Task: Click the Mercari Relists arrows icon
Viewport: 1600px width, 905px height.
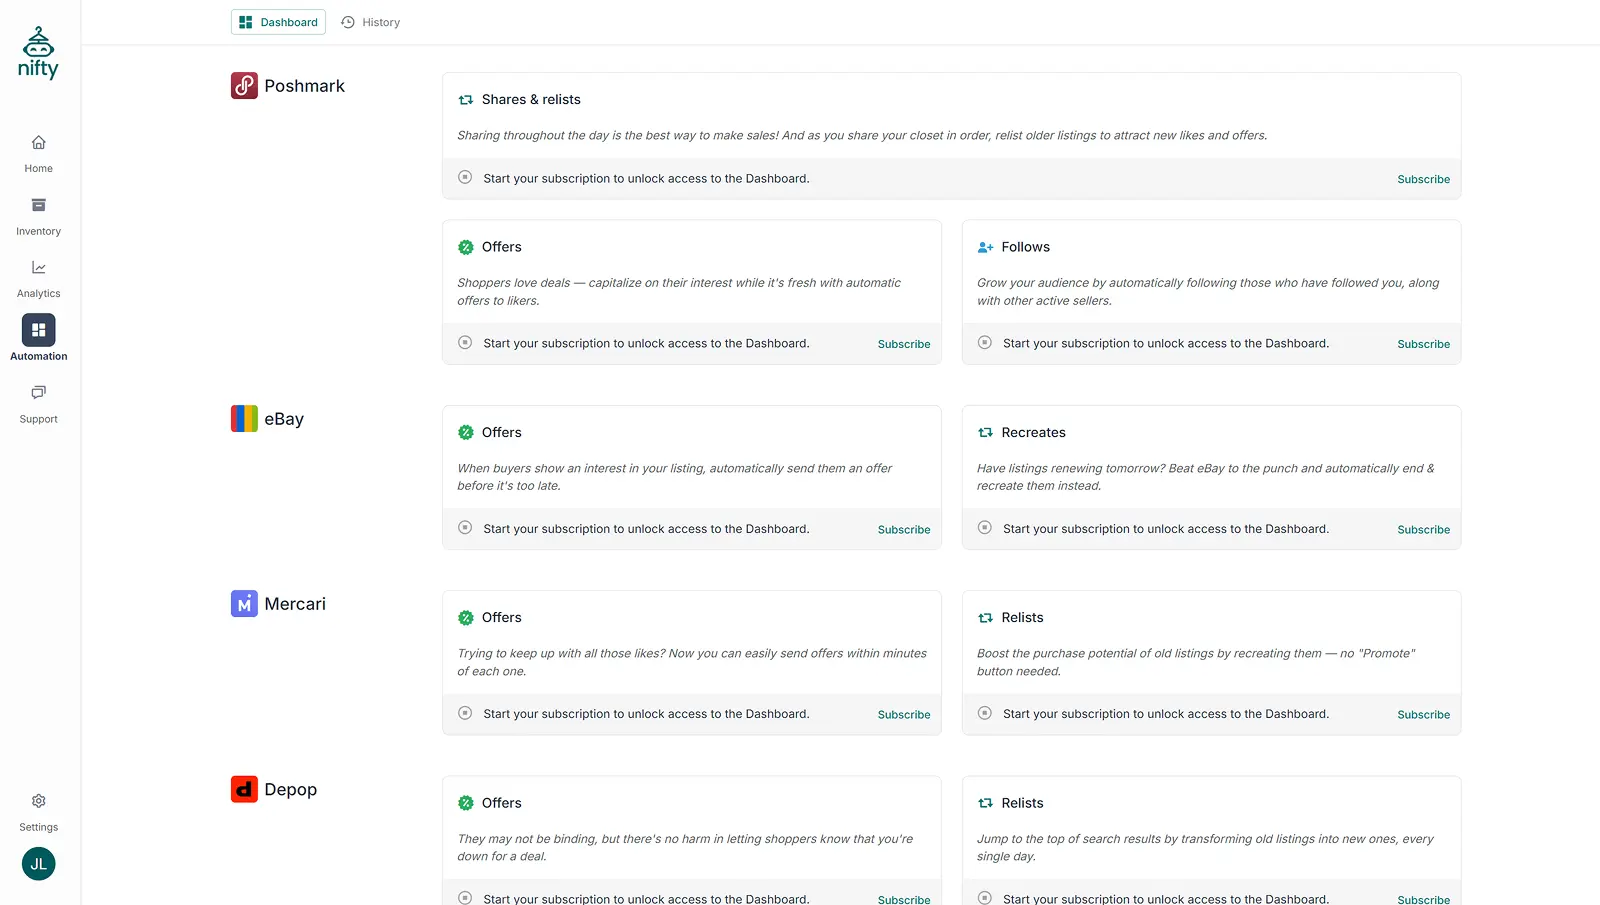Action: 985,618
